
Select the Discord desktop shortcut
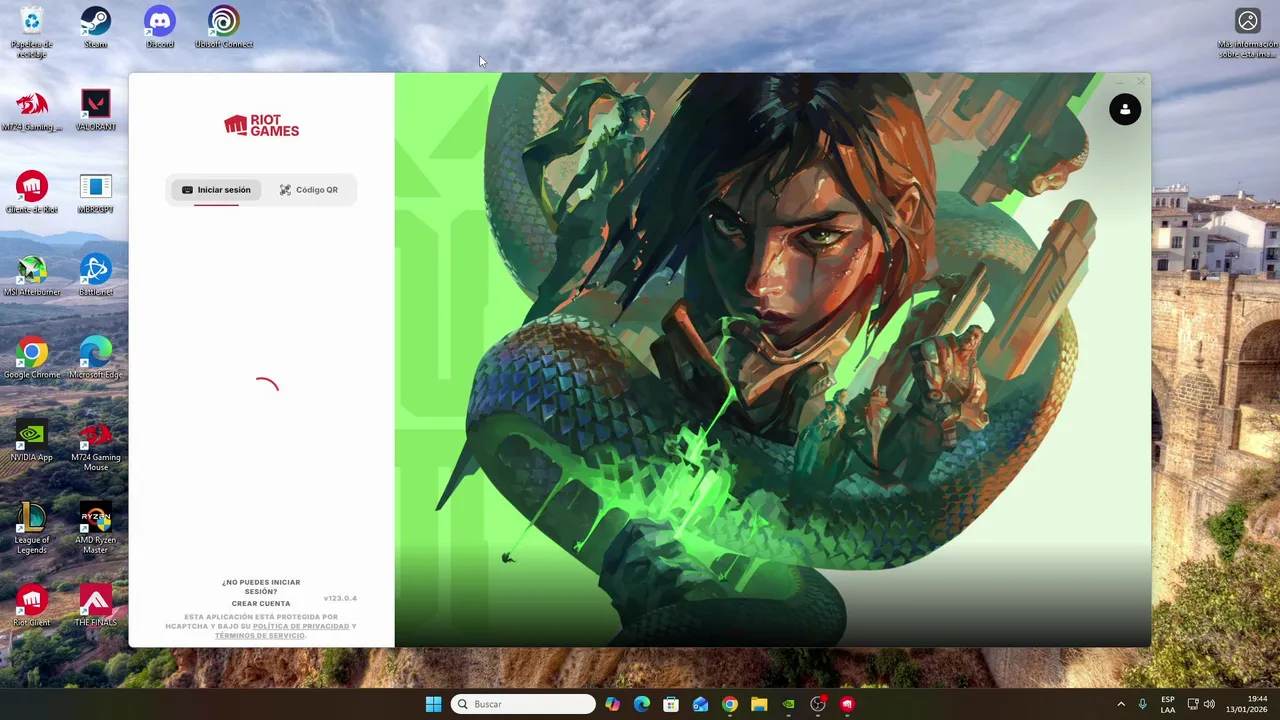pos(159,28)
